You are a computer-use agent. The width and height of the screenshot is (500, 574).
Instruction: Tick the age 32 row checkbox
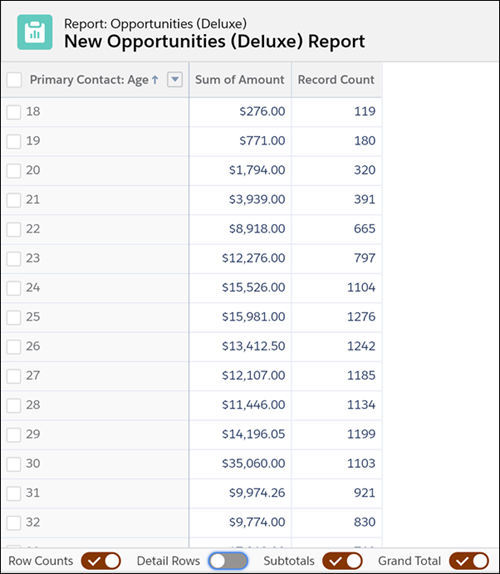coord(14,522)
